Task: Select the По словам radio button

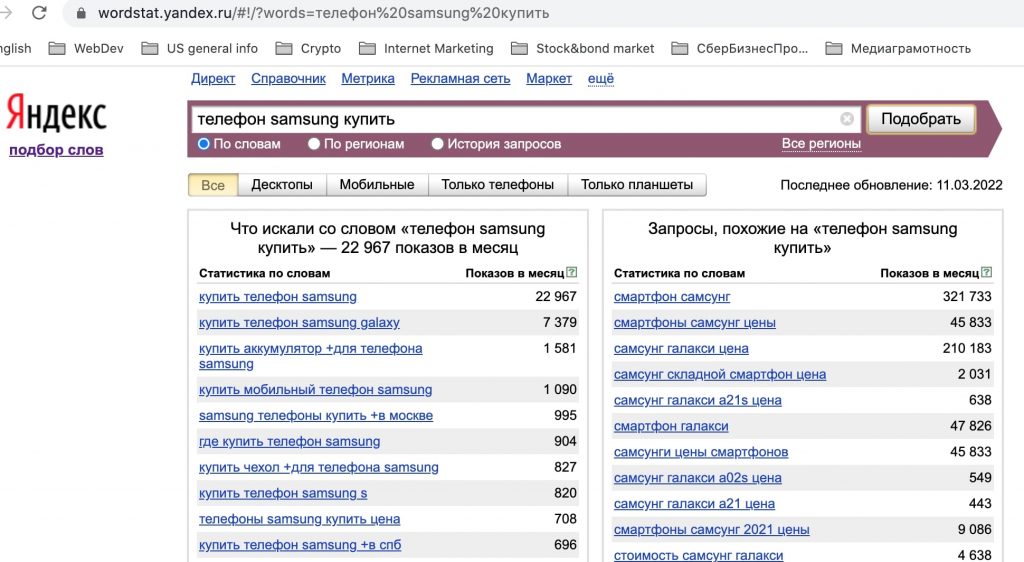Action: pyautogui.click(x=203, y=144)
